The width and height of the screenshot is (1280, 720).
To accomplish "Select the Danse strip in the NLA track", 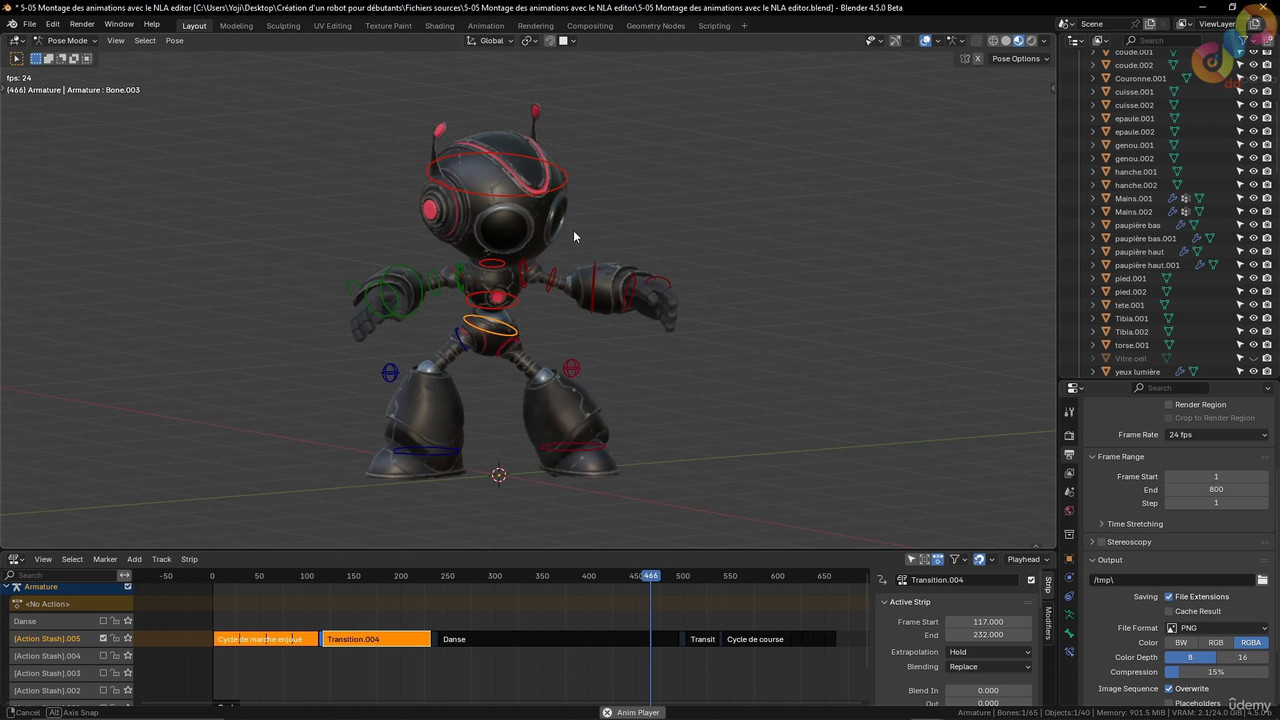I will click(559, 639).
